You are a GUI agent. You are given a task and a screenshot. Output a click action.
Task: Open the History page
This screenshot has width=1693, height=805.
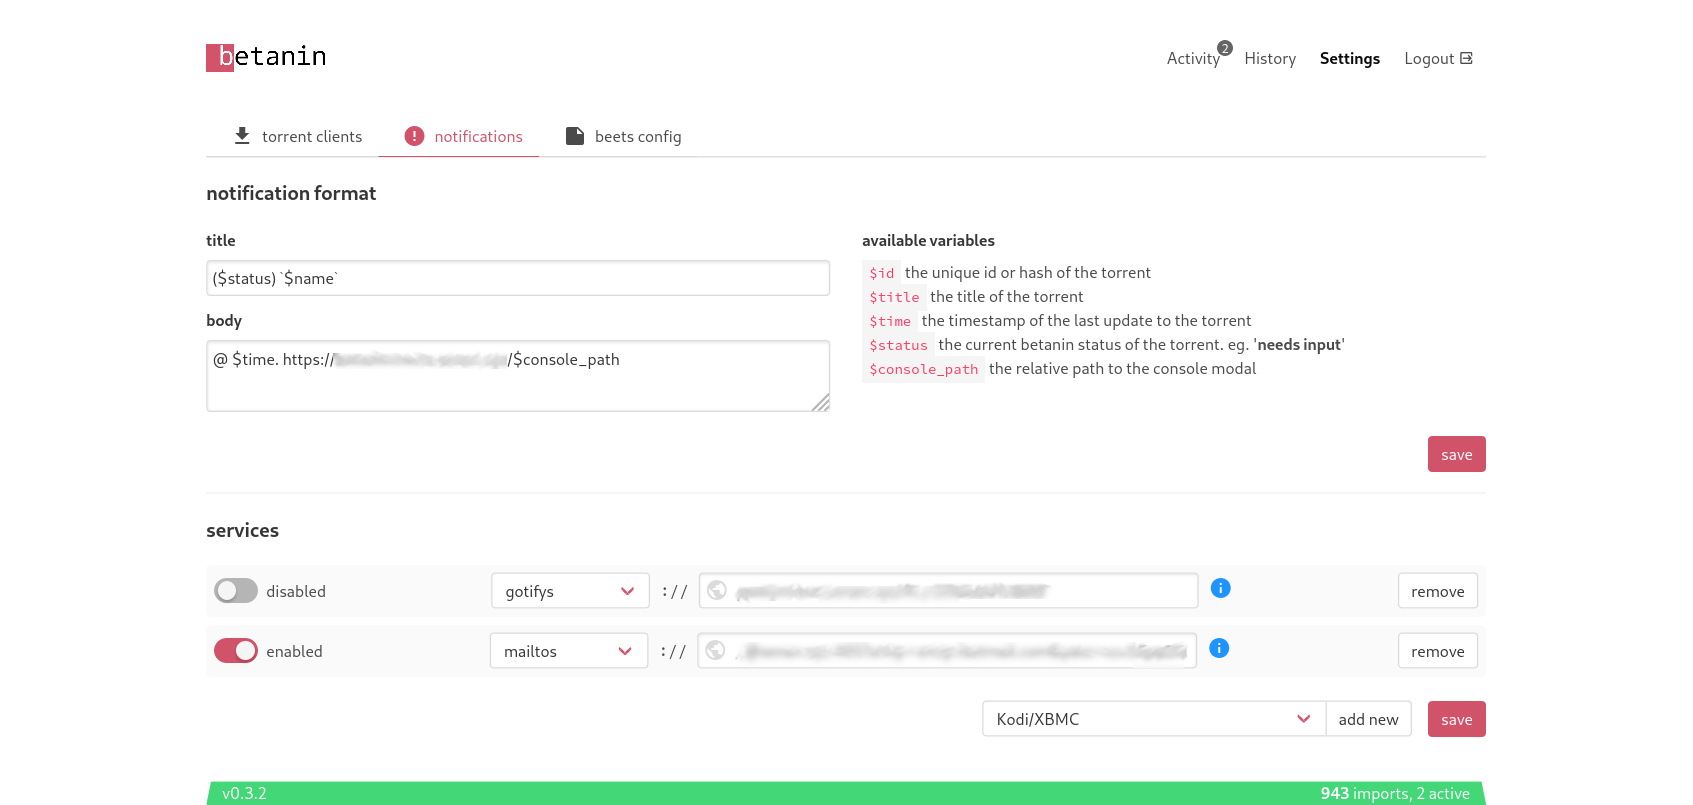[1270, 59]
